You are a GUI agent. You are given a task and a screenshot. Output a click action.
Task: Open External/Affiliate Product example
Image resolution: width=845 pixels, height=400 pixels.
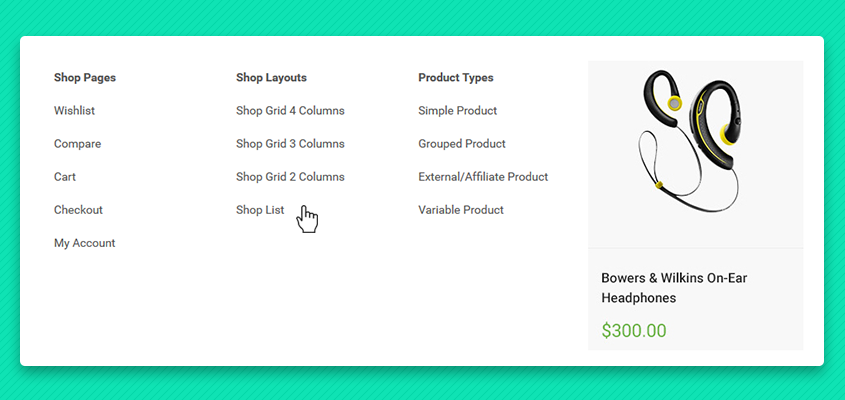(483, 177)
